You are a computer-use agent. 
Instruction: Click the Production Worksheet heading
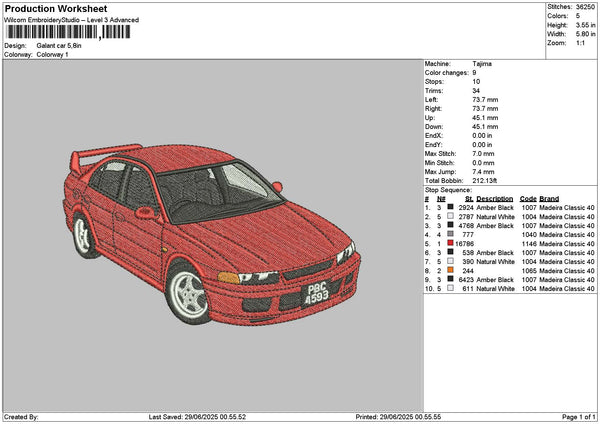[x=56, y=8]
